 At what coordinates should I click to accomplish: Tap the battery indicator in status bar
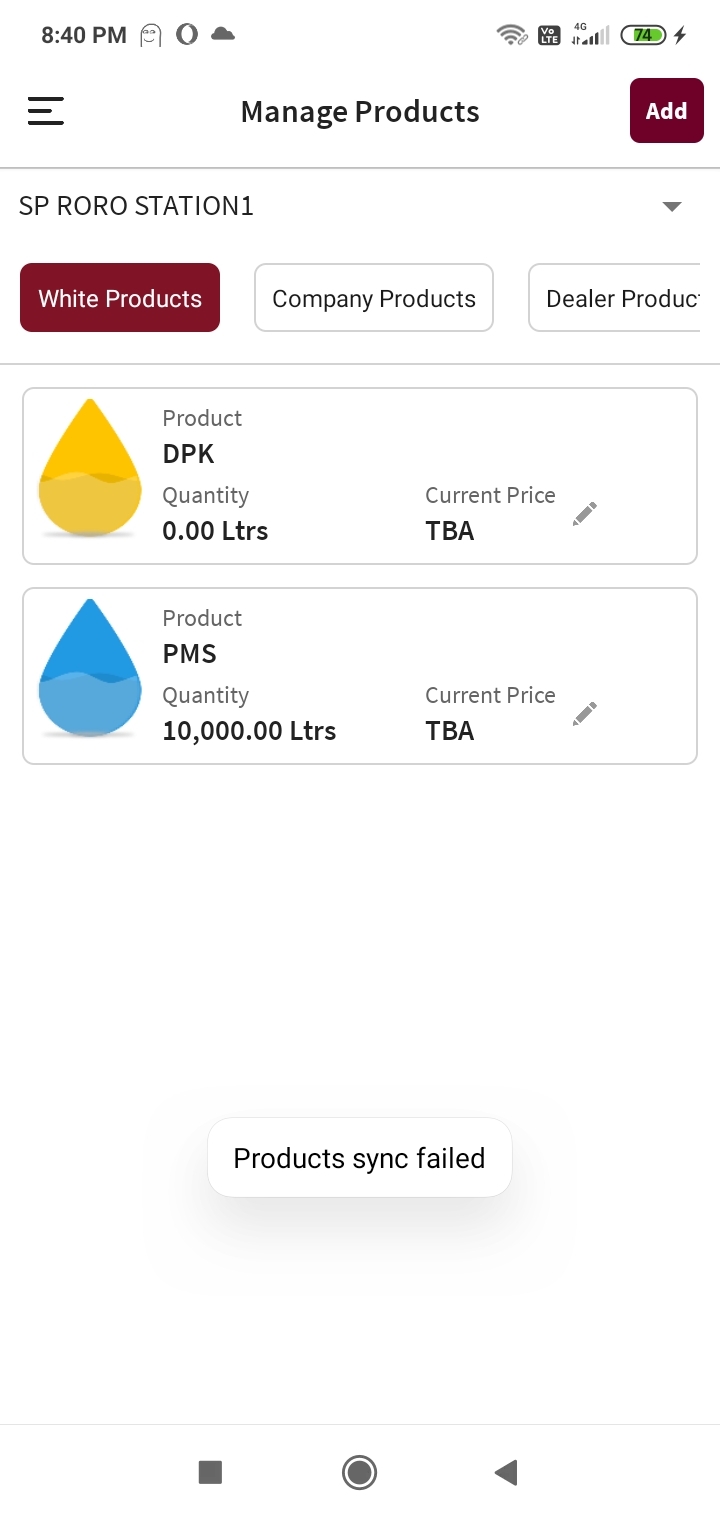(643, 35)
